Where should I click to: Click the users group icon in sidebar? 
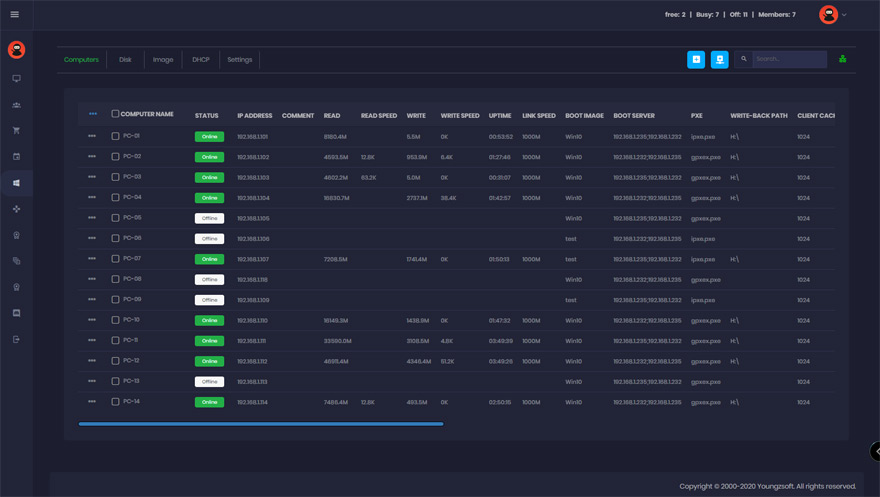(x=16, y=105)
